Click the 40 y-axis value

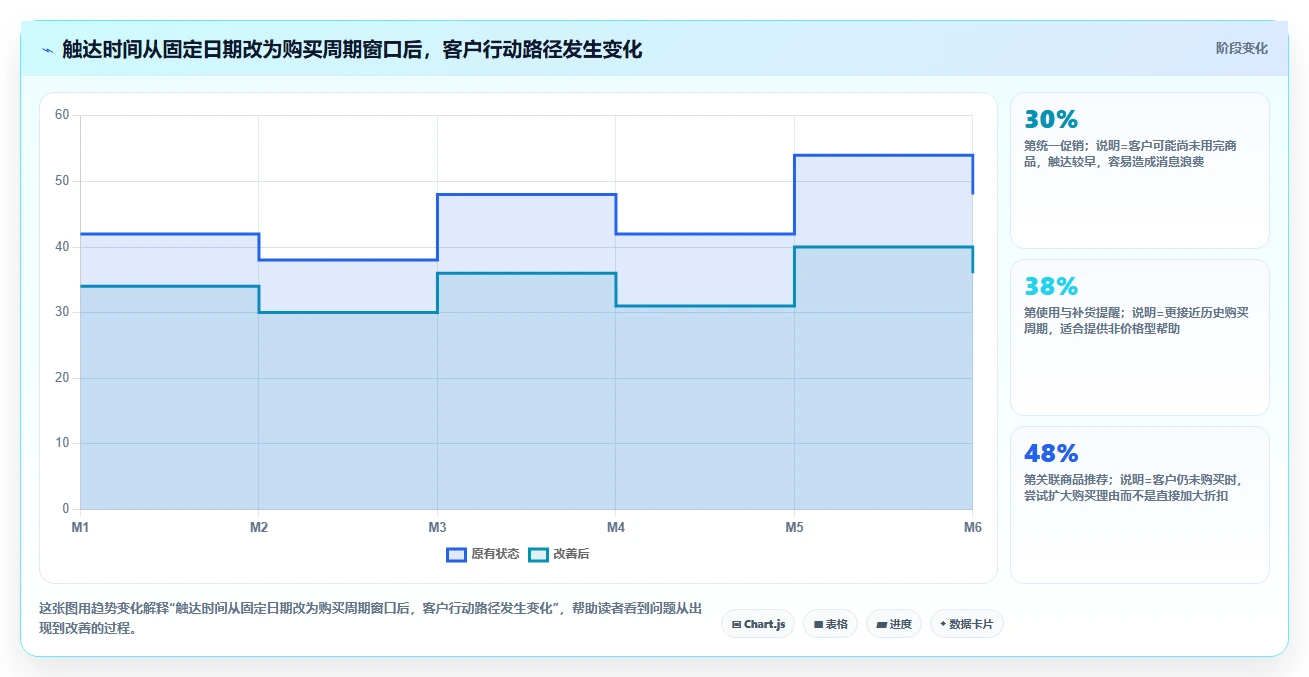click(x=62, y=246)
